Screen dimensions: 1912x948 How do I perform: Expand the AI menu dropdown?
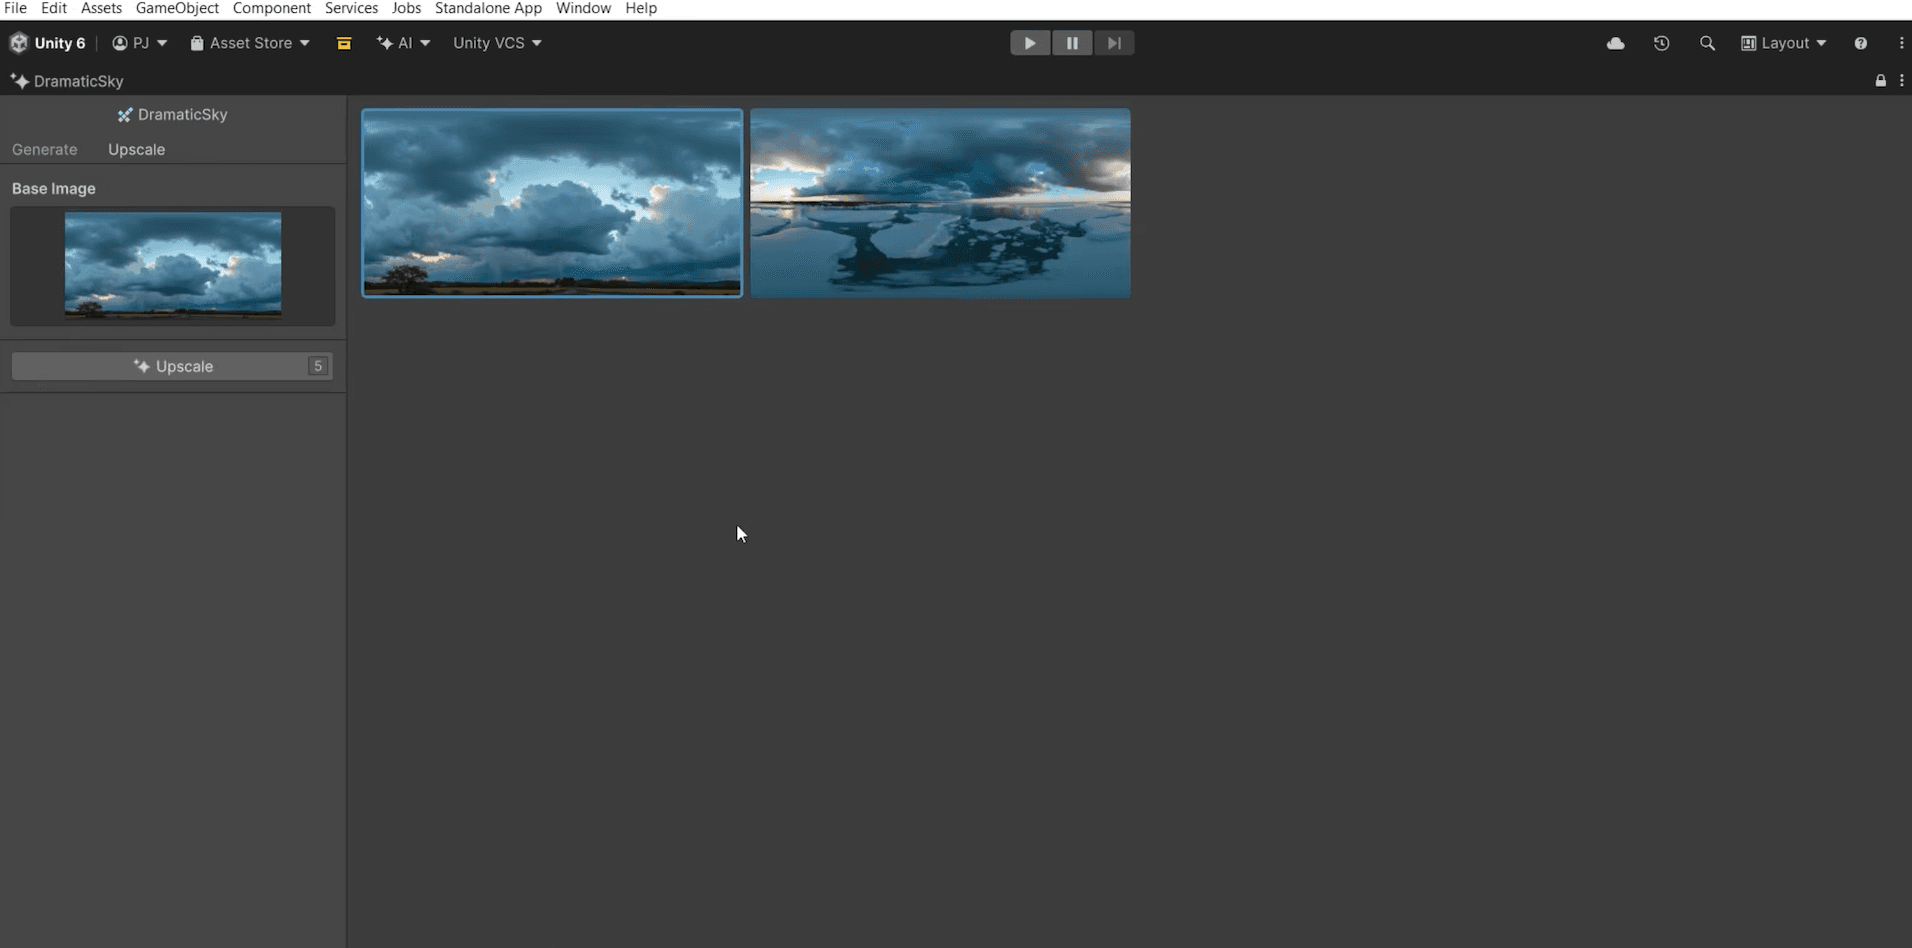403,43
